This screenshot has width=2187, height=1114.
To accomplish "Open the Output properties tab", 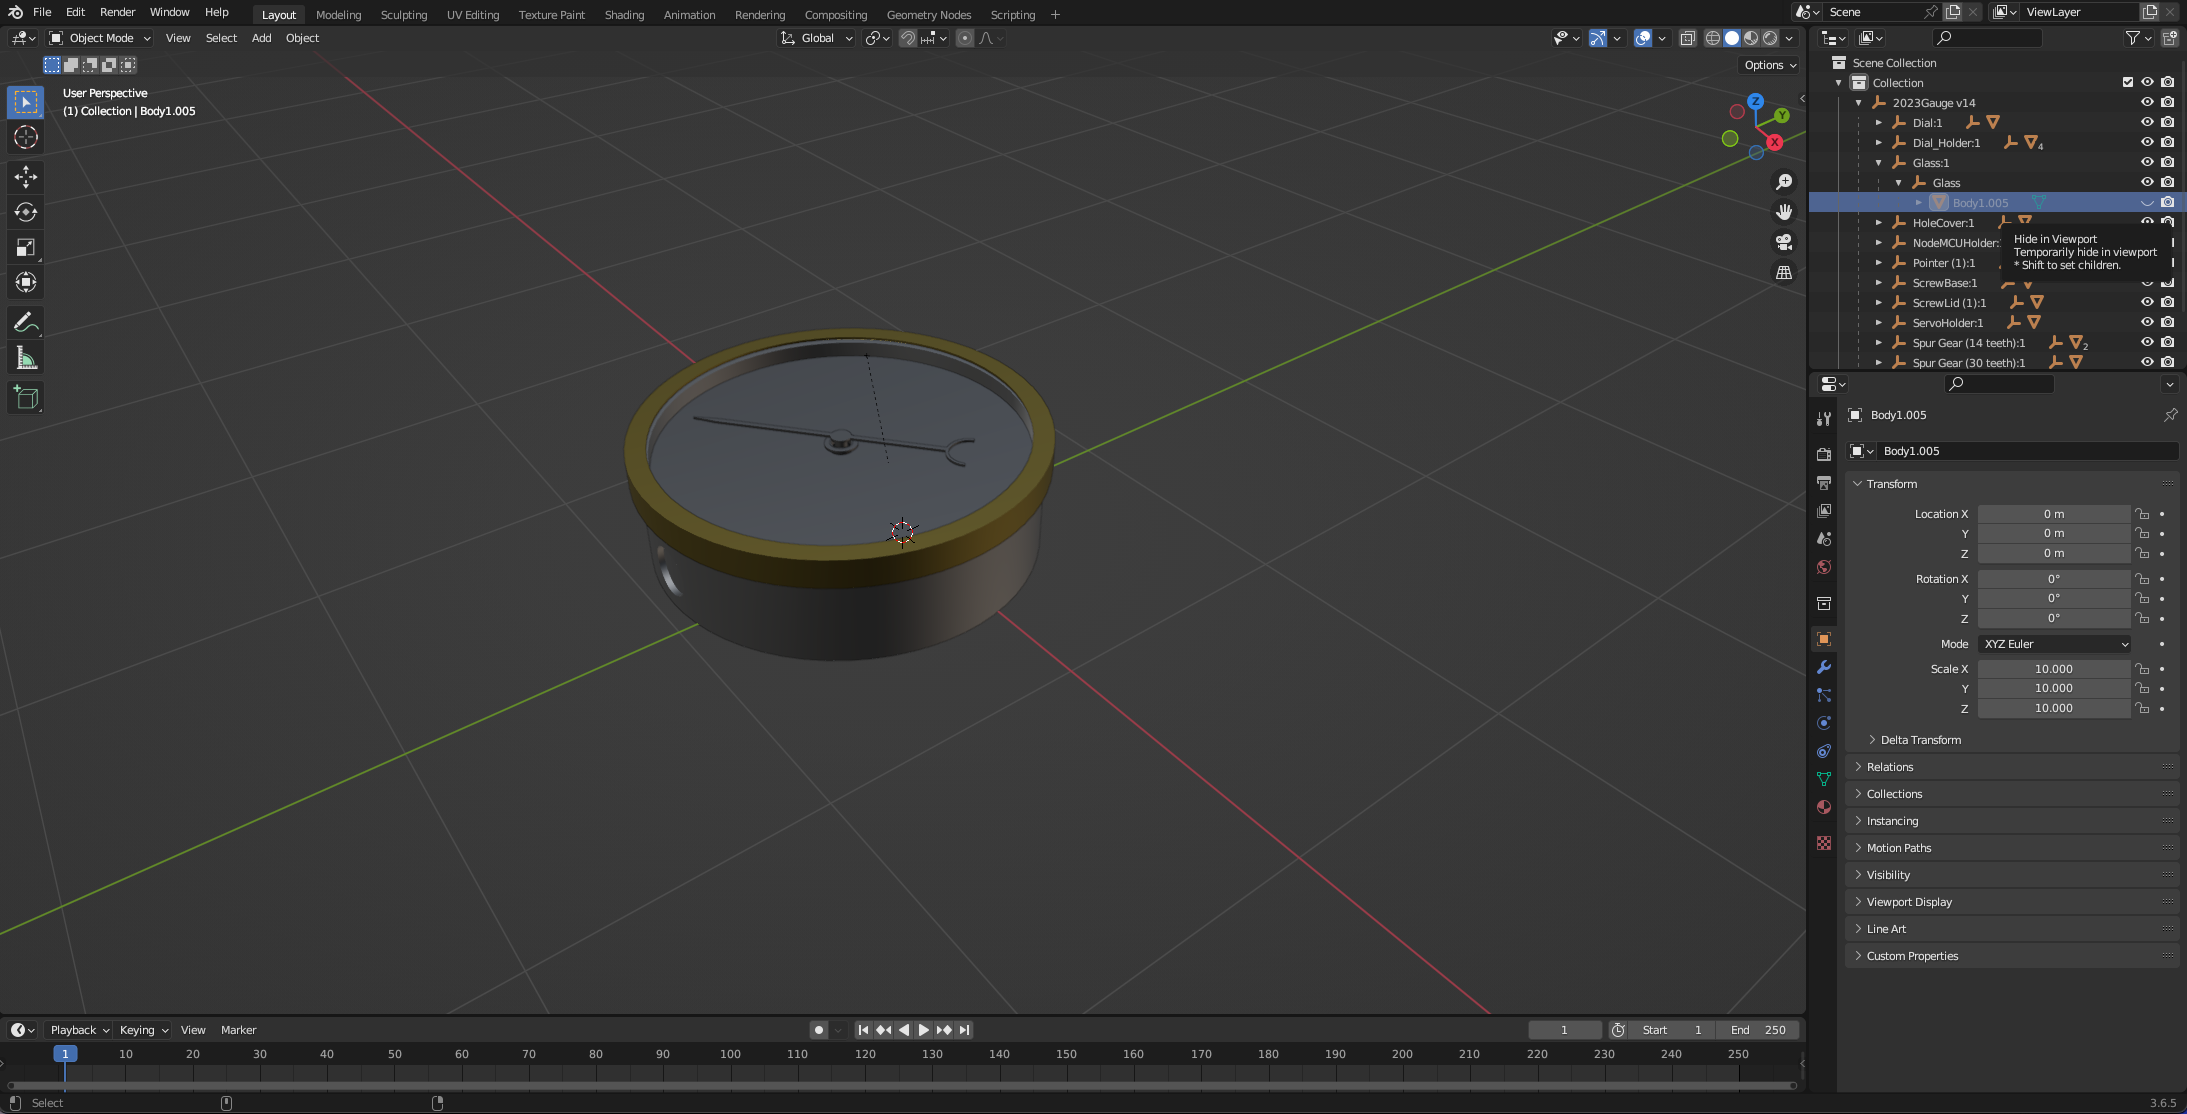I will pyautogui.click(x=1824, y=483).
